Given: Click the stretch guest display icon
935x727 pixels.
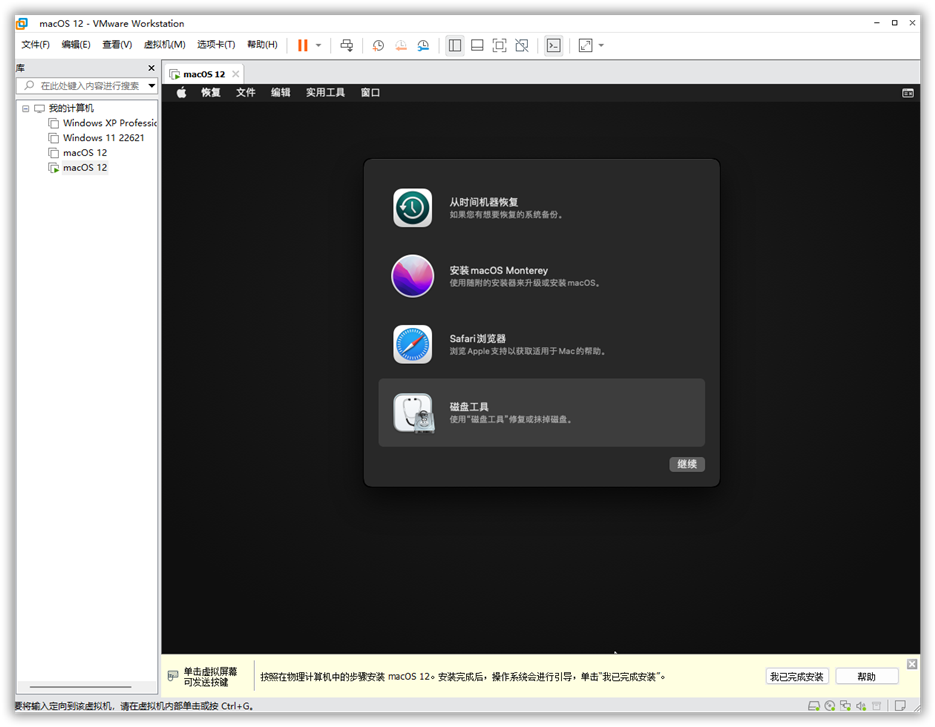Looking at the screenshot, I should pyautogui.click(x=586, y=45).
